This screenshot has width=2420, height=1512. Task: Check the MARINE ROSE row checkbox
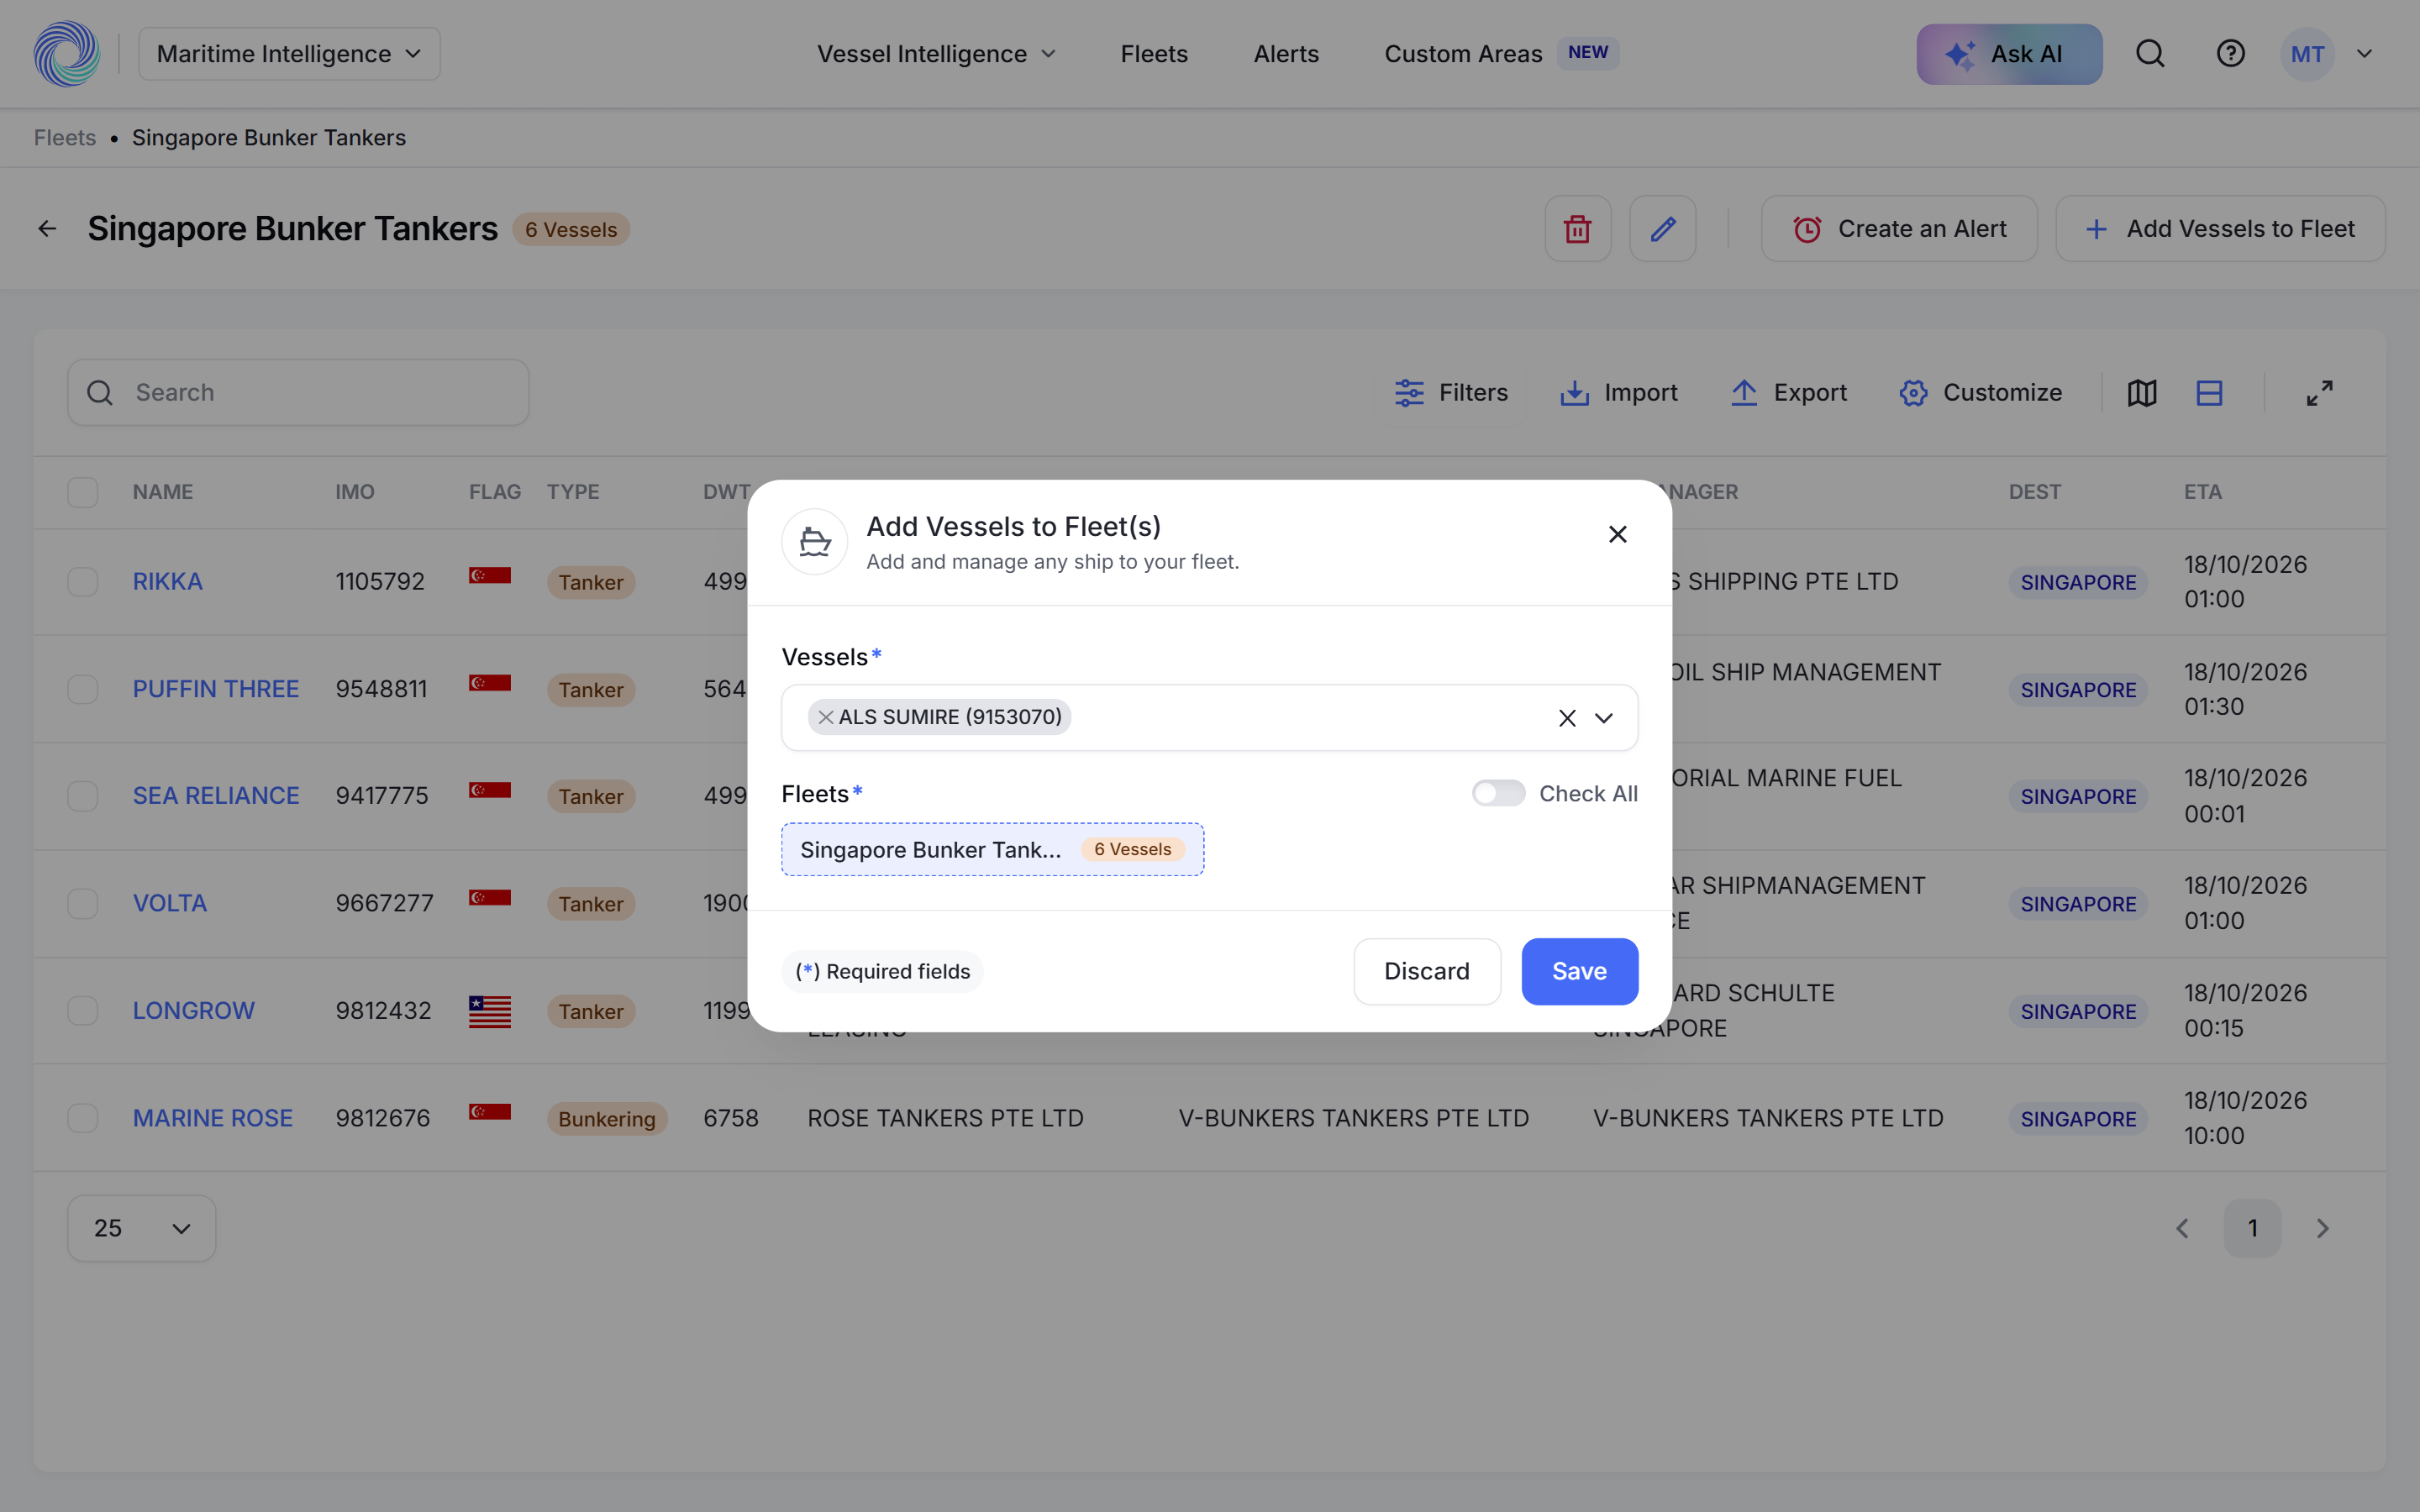click(83, 1118)
